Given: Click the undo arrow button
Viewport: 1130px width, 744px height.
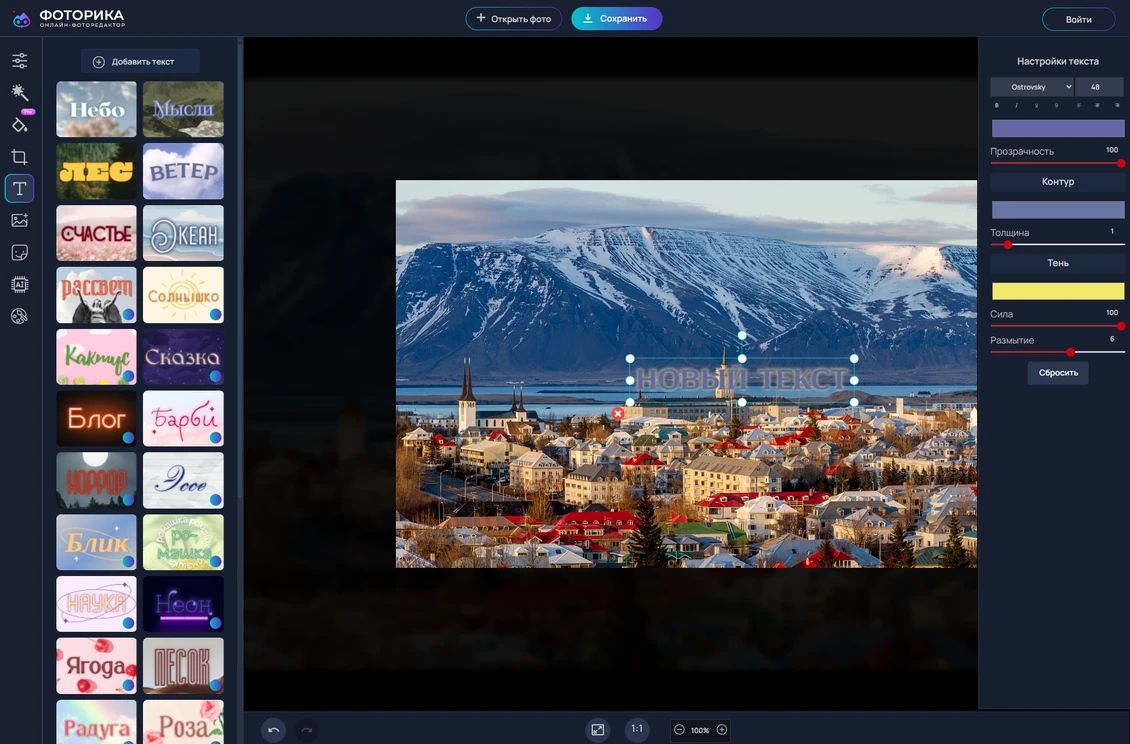Looking at the screenshot, I should [x=274, y=730].
